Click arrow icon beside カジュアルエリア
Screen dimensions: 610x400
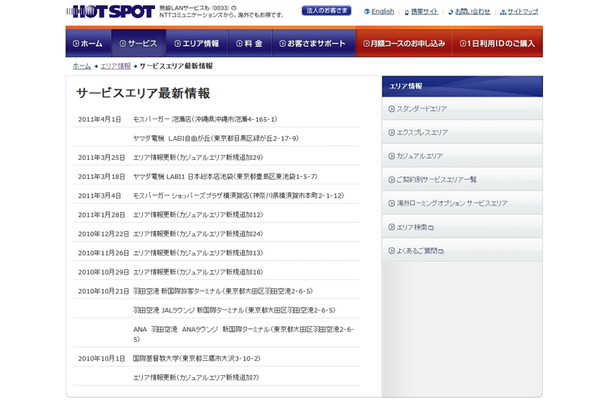tap(391, 156)
